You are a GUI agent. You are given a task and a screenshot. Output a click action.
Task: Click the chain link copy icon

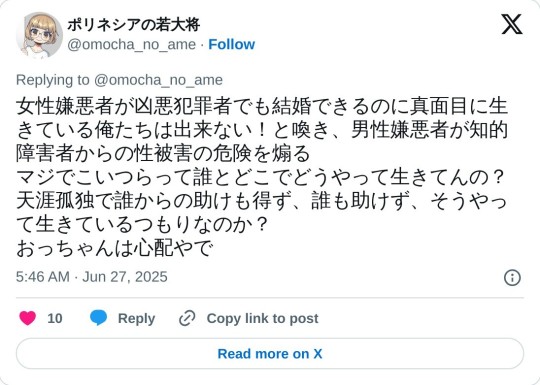[x=187, y=318]
